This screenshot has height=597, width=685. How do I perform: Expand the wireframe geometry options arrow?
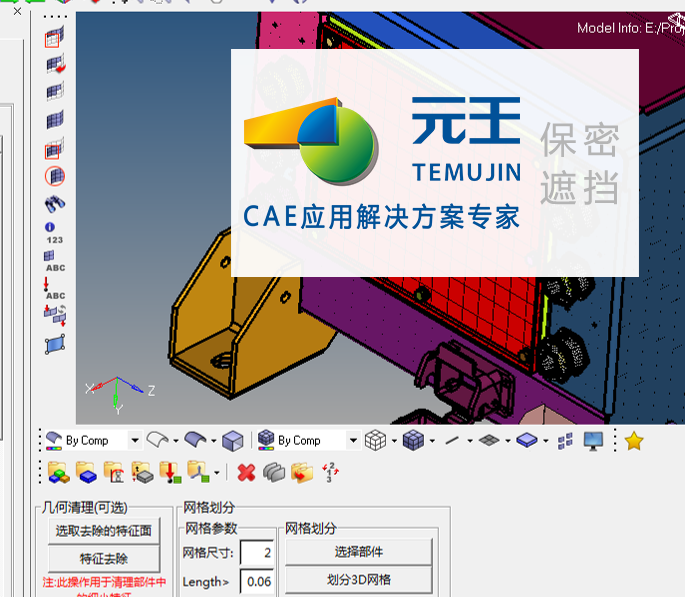click(176, 441)
